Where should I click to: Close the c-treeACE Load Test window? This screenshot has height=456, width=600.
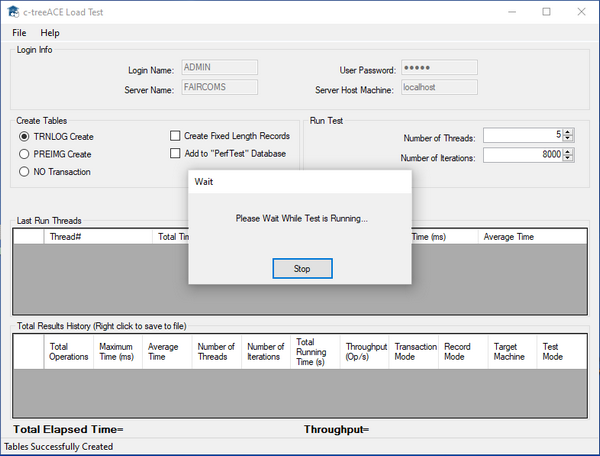point(581,12)
